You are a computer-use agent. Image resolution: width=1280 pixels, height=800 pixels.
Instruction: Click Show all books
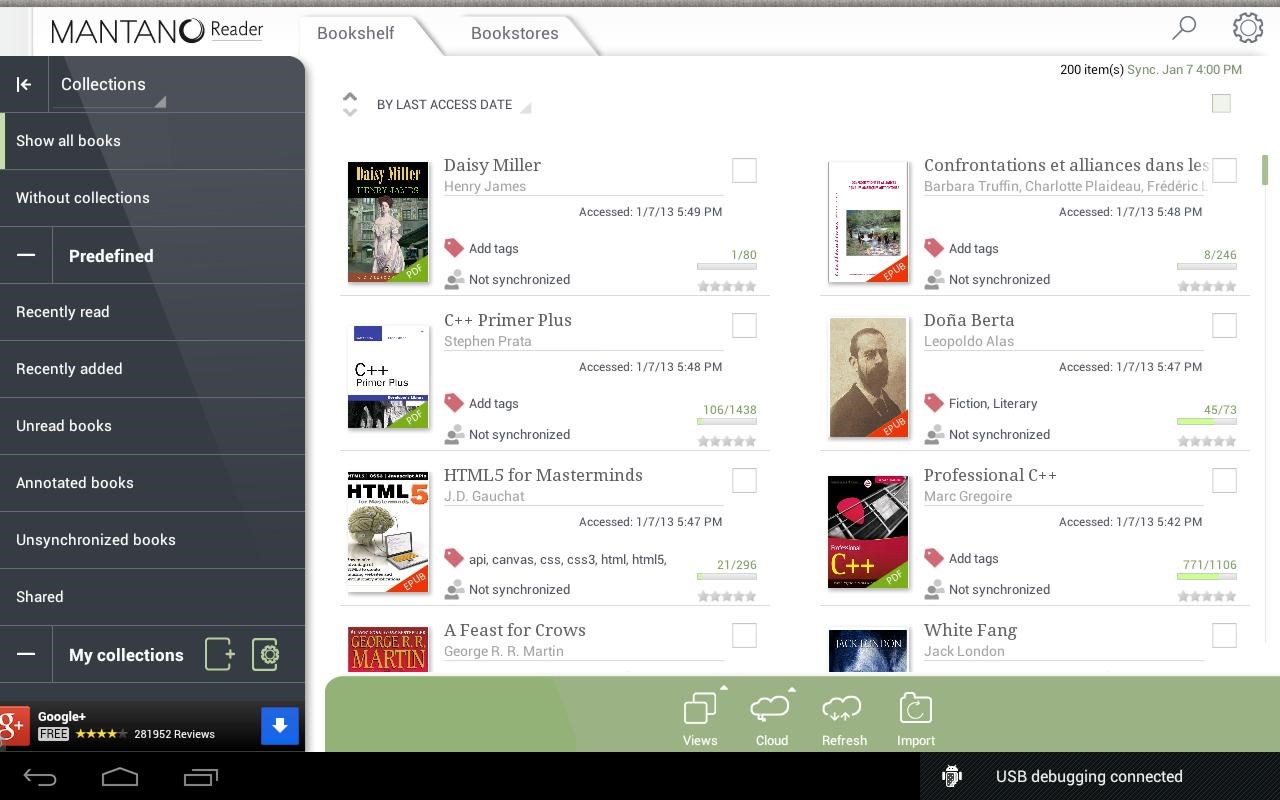coord(68,140)
